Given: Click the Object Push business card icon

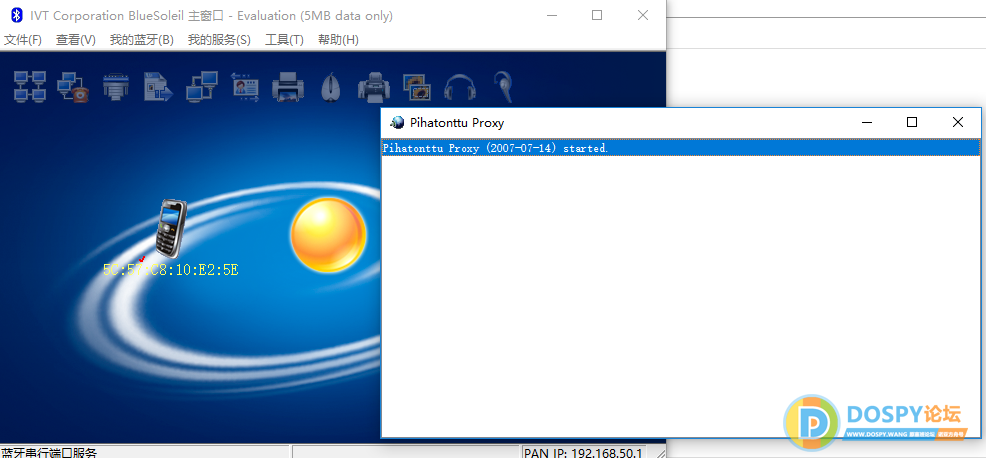Looking at the screenshot, I should pyautogui.click(x=245, y=86).
